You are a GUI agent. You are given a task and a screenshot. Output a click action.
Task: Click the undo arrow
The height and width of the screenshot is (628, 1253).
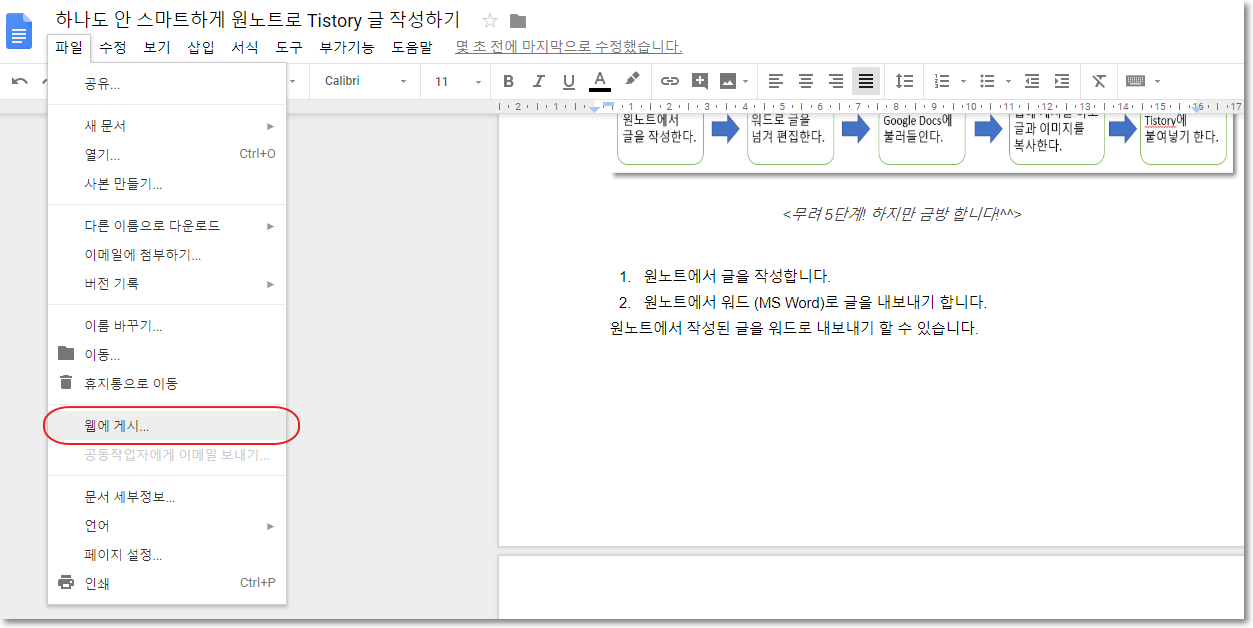pos(20,81)
